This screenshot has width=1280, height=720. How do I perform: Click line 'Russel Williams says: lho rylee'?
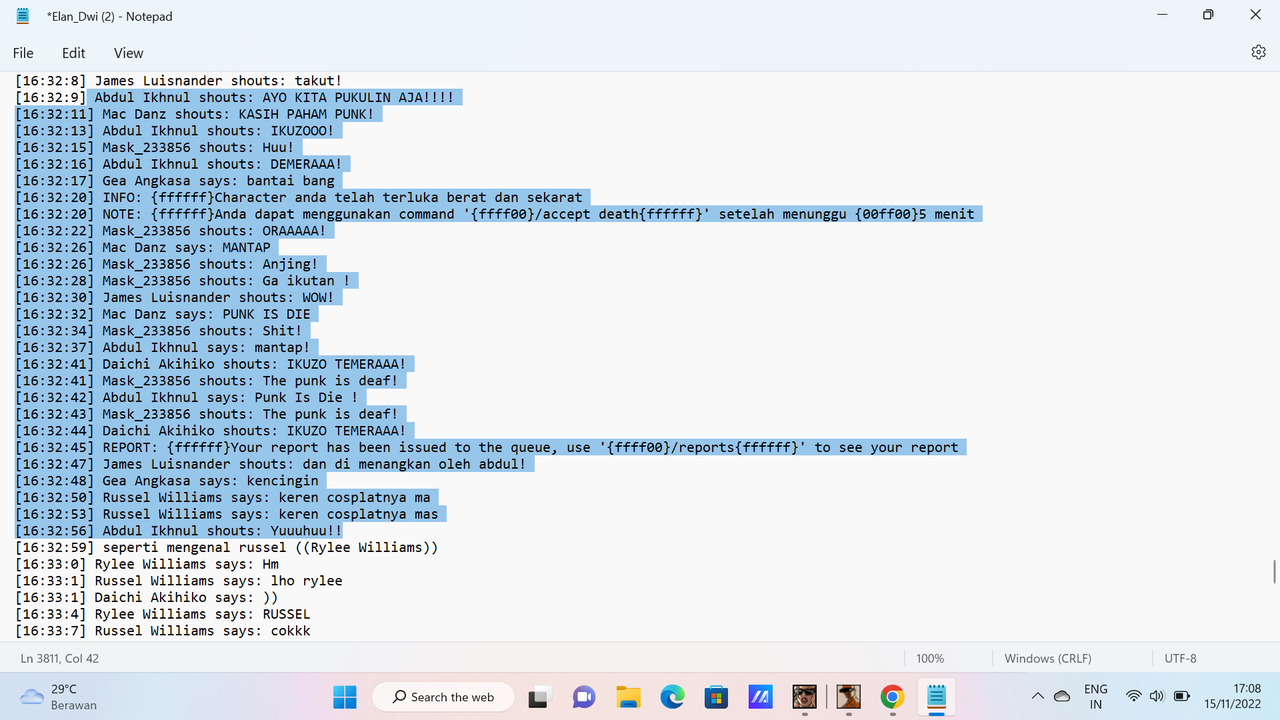tap(178, 580)
